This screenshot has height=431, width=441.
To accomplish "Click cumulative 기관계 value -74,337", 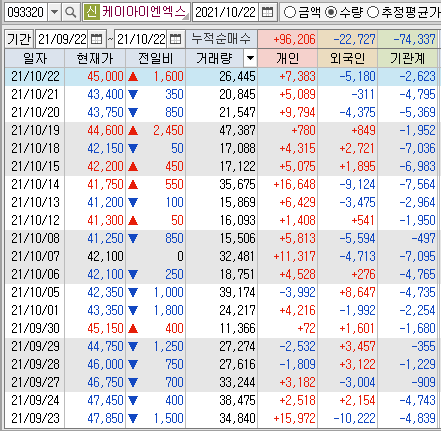I will (414, 39).
